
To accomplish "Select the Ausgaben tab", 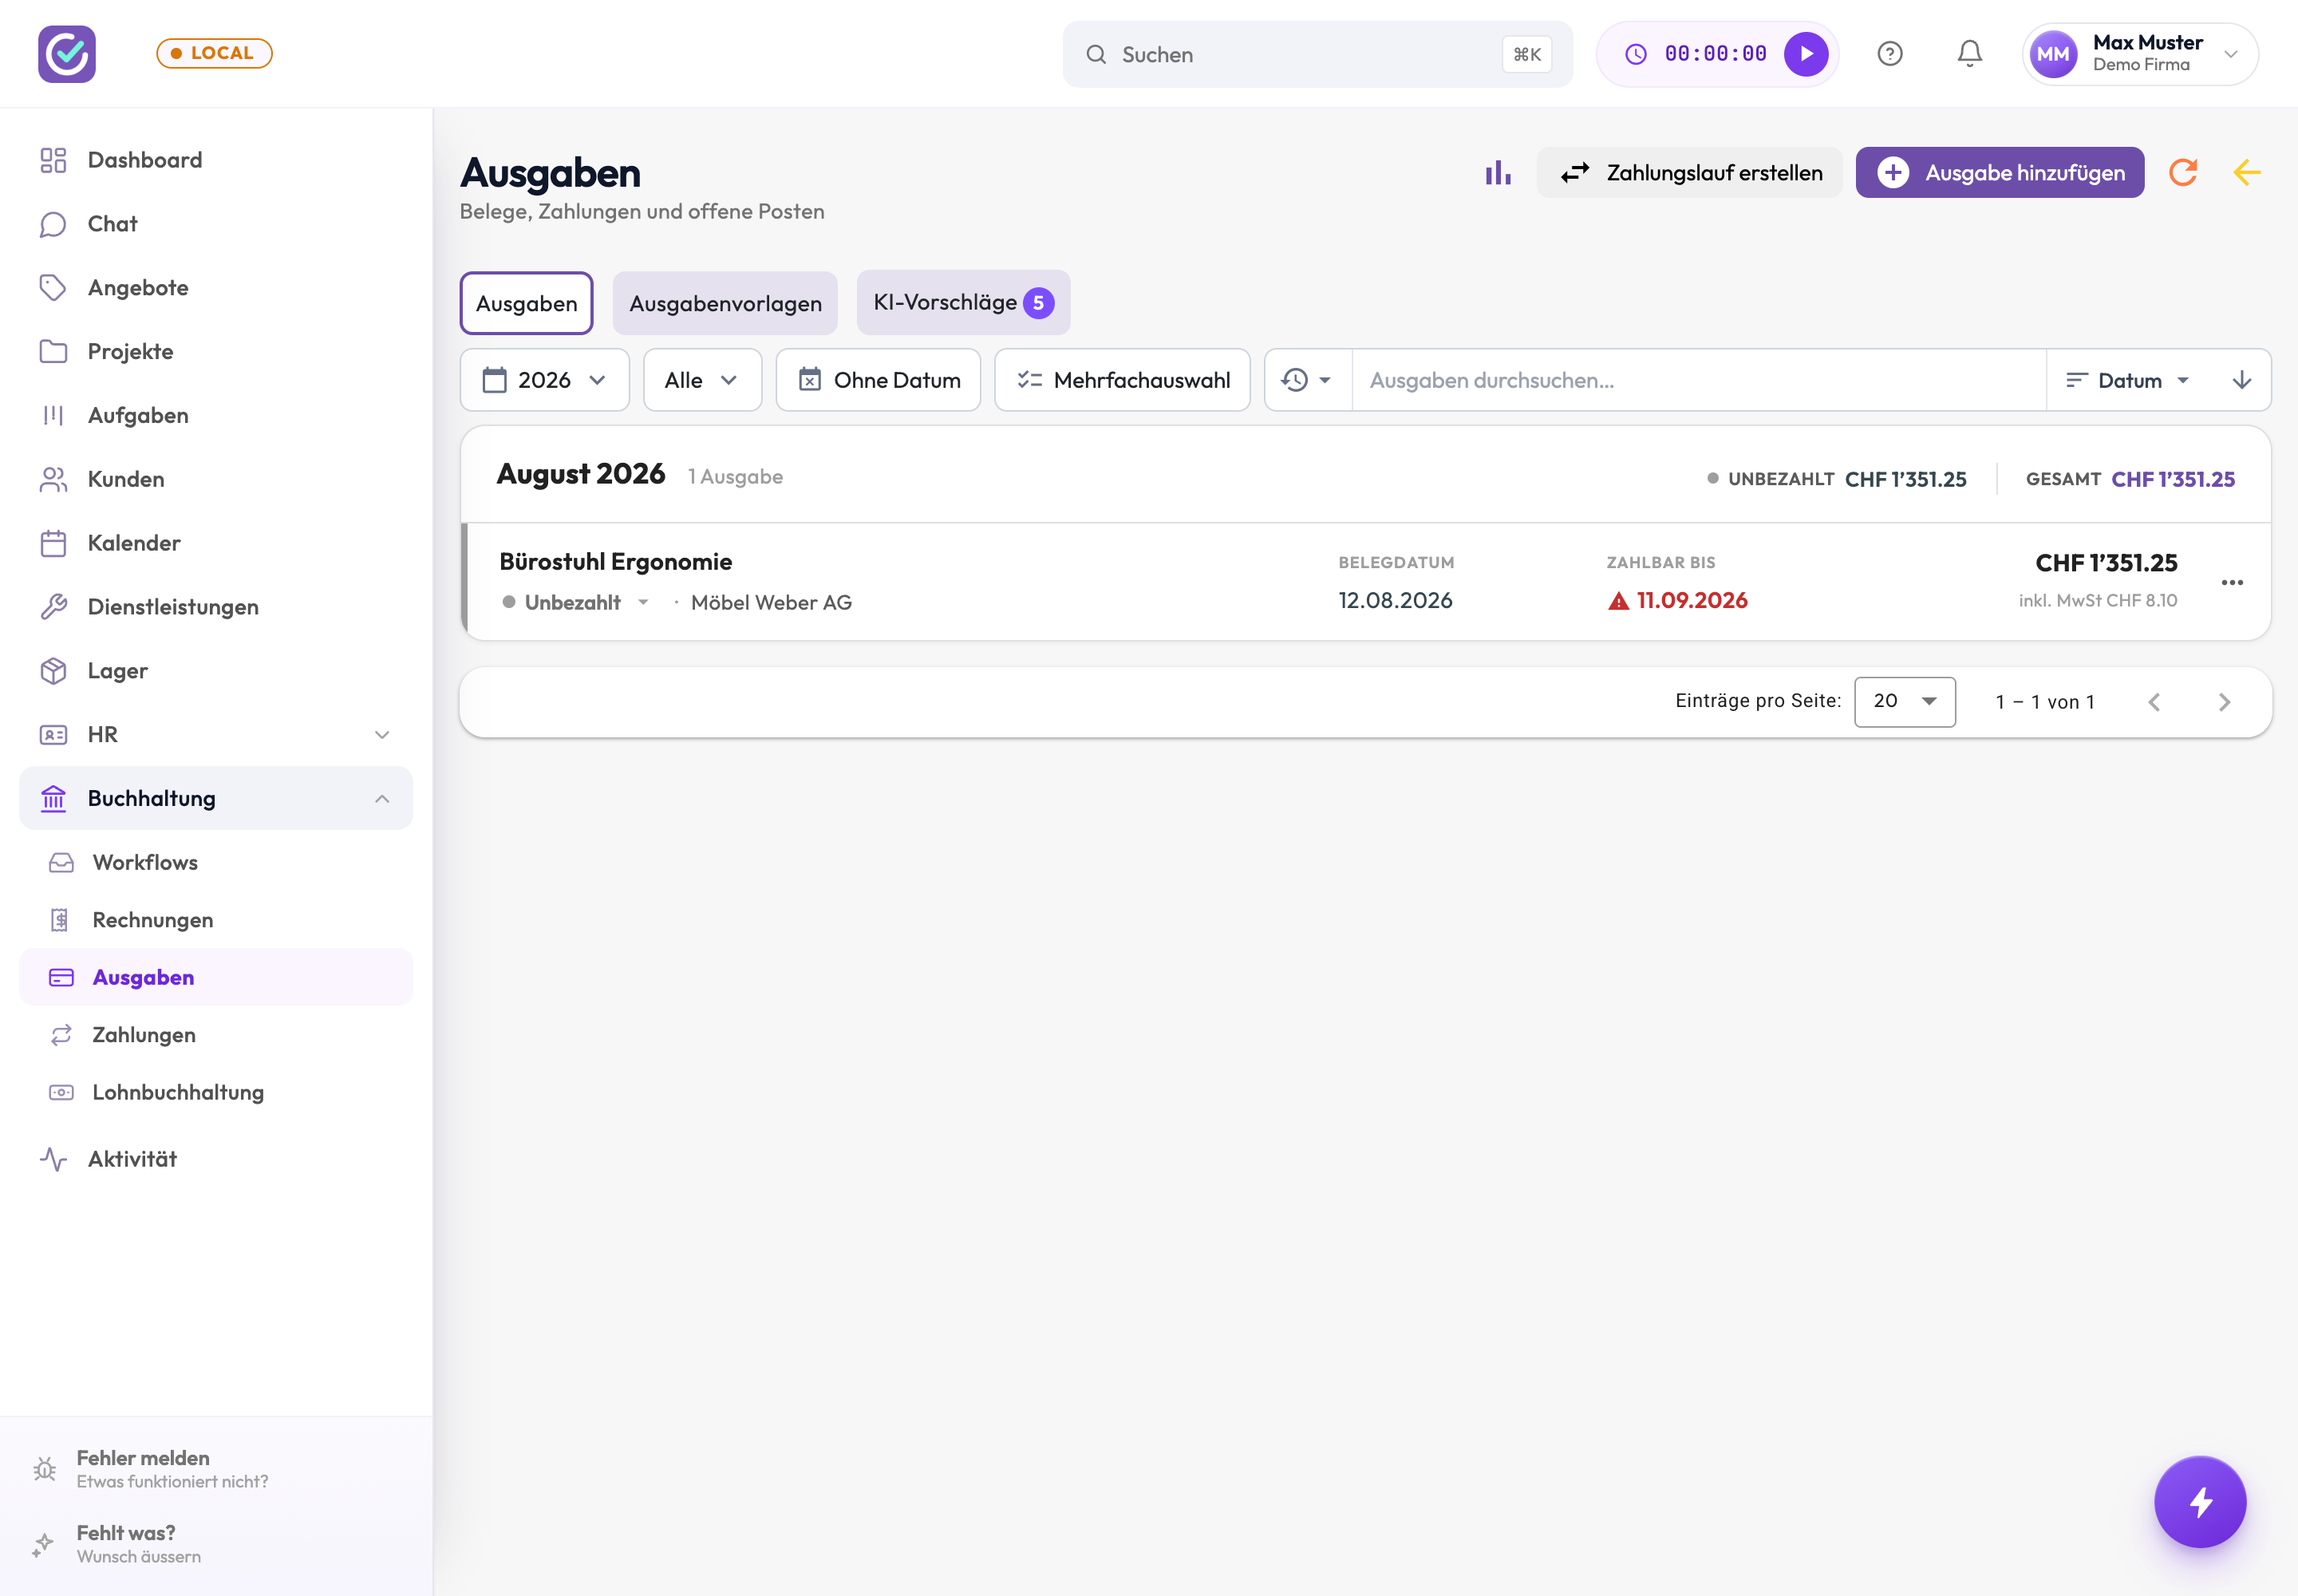I will [x=526, y=303].
